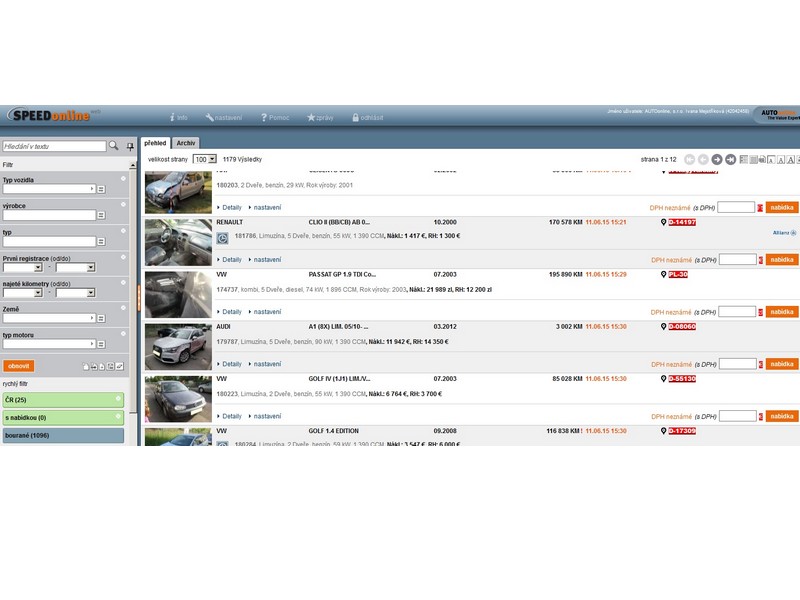
Task: Open the Audi A1 car thumbnail
Action: coord(178,347)
